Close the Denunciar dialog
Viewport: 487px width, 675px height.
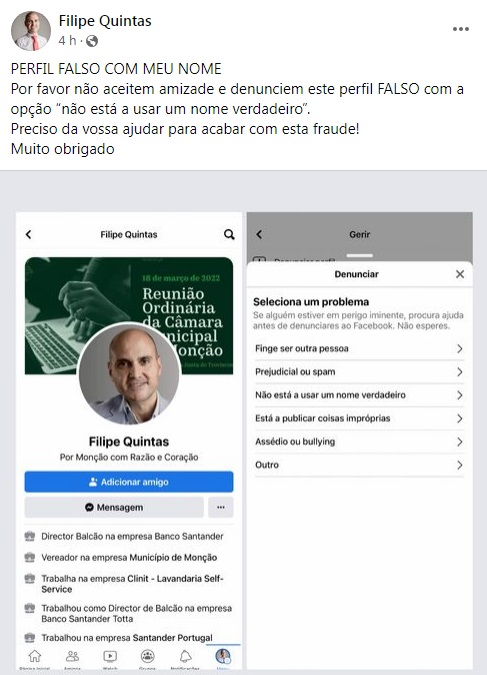pos(460,274)
